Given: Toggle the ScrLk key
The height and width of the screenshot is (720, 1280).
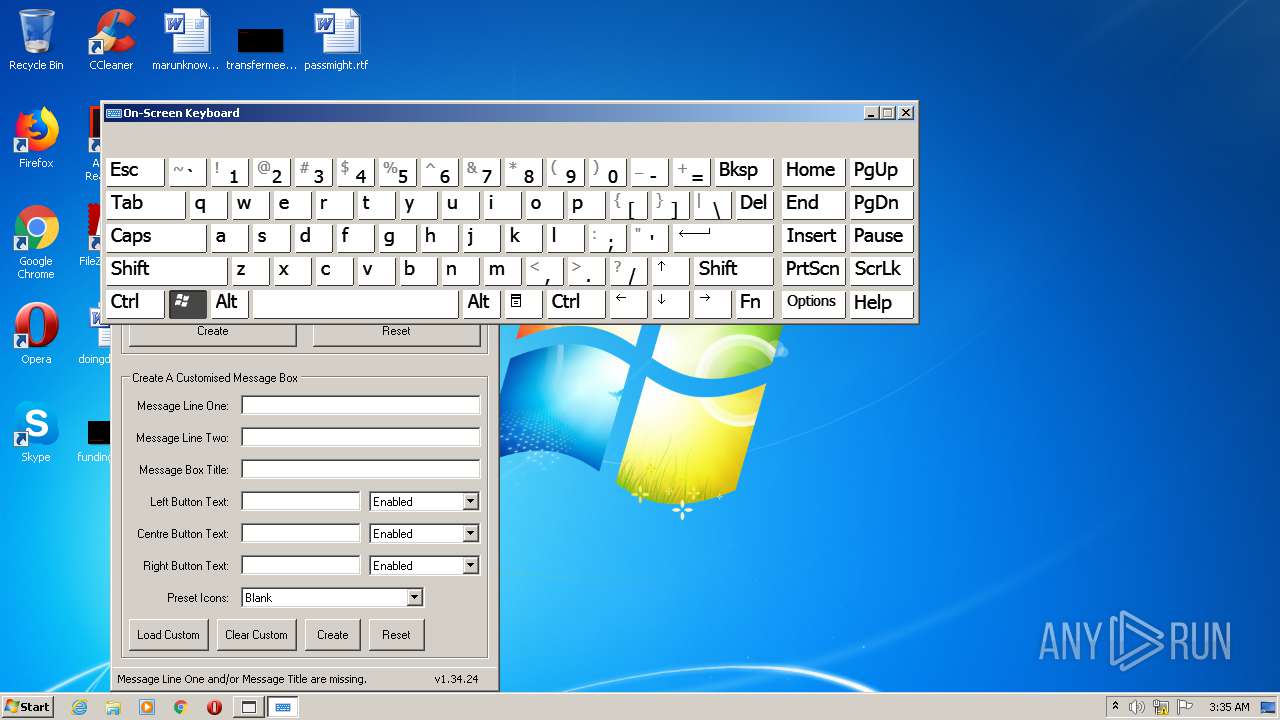Looking at the screenshot, I should pyautogui.click(x=881, y=270).
